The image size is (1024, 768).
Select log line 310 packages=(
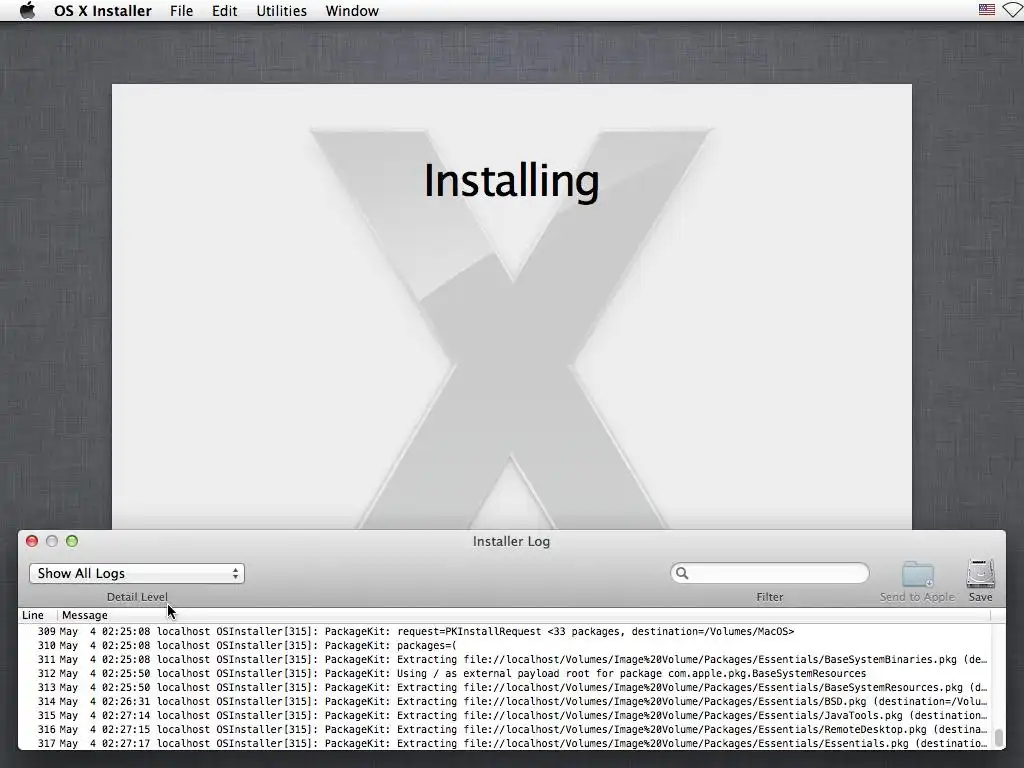click(x=504, y=645)
